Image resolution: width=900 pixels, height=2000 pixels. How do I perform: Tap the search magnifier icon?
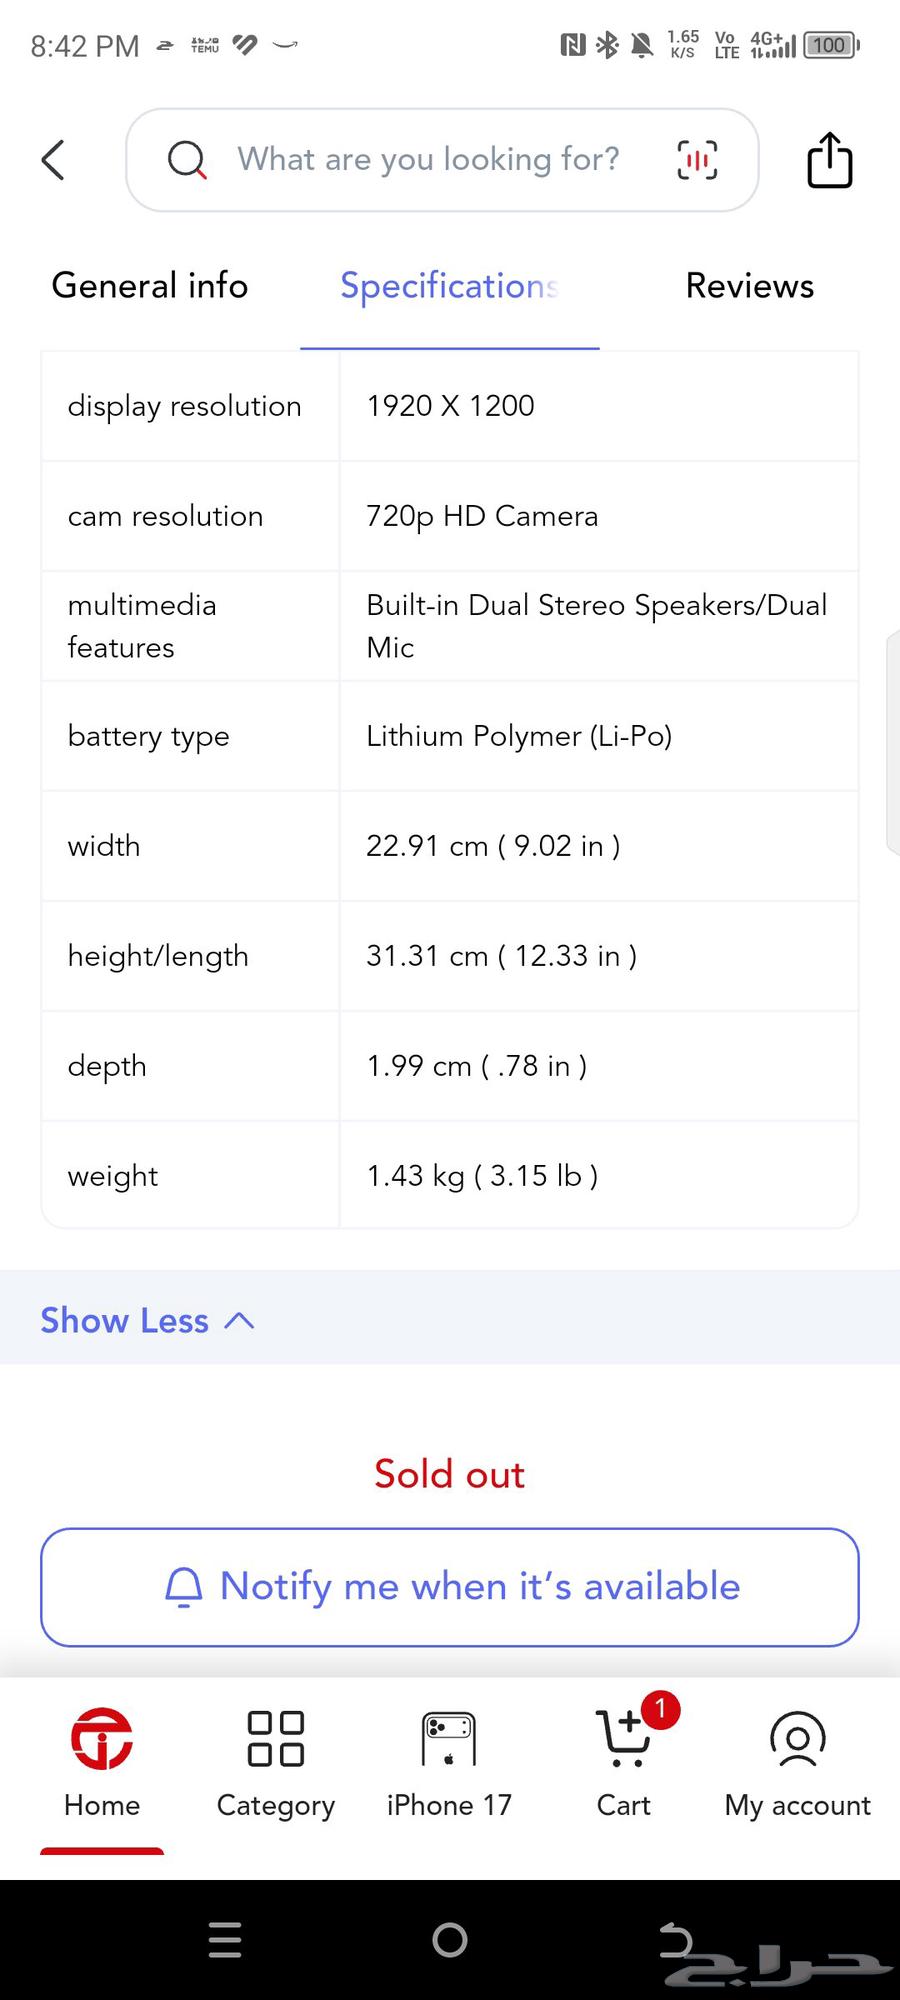pyautogui.click(x=186, y=160)
